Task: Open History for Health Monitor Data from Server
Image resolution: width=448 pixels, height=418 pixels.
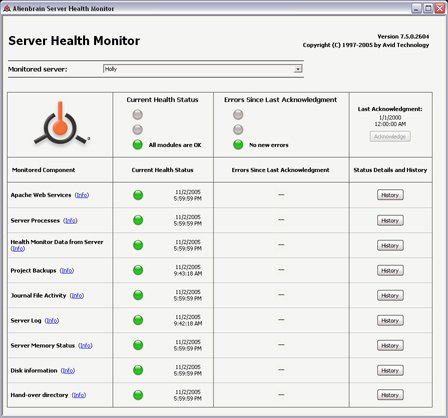Action: click(390, 245)
